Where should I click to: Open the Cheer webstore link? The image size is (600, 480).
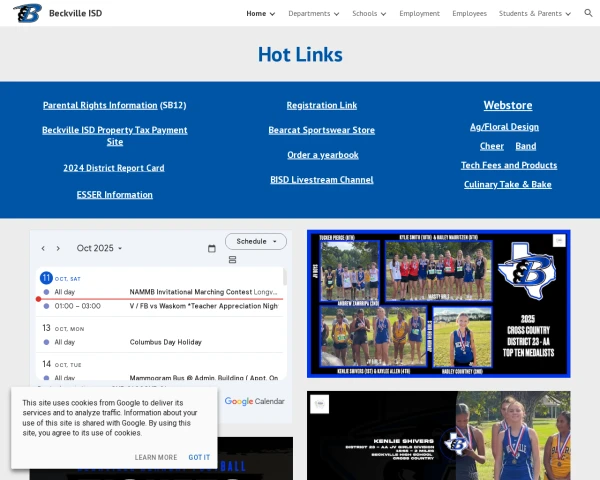492,146
